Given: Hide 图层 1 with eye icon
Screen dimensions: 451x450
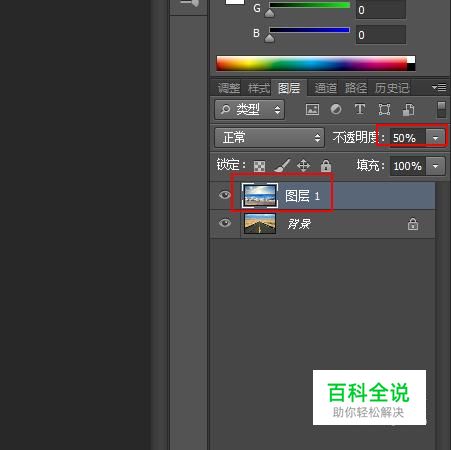Looking at the screenshot, I should click(225, 195).
